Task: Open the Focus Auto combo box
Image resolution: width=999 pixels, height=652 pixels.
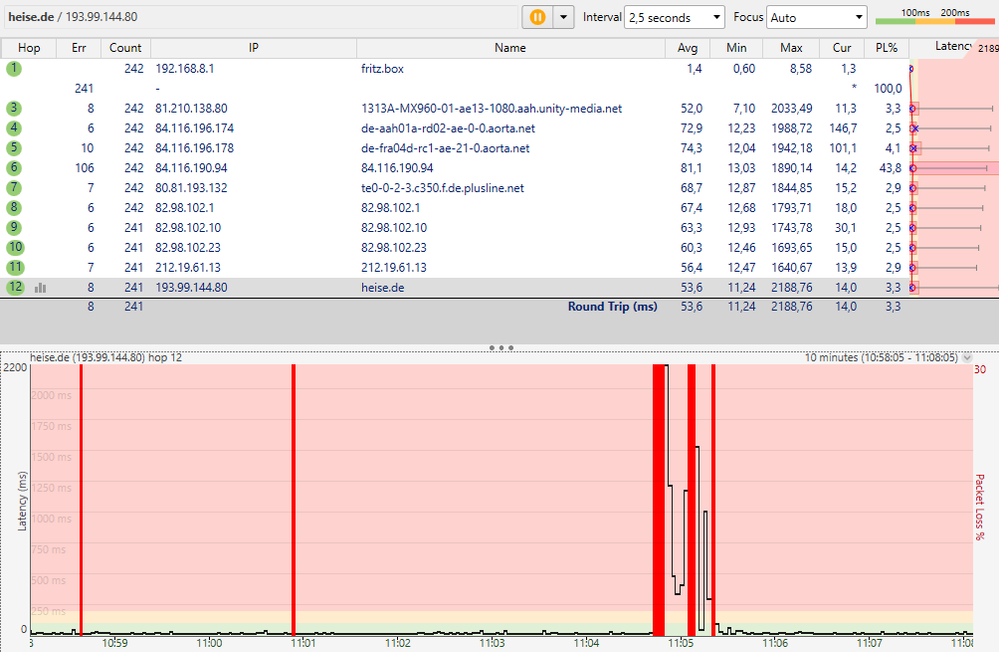Action: point(817,17)
